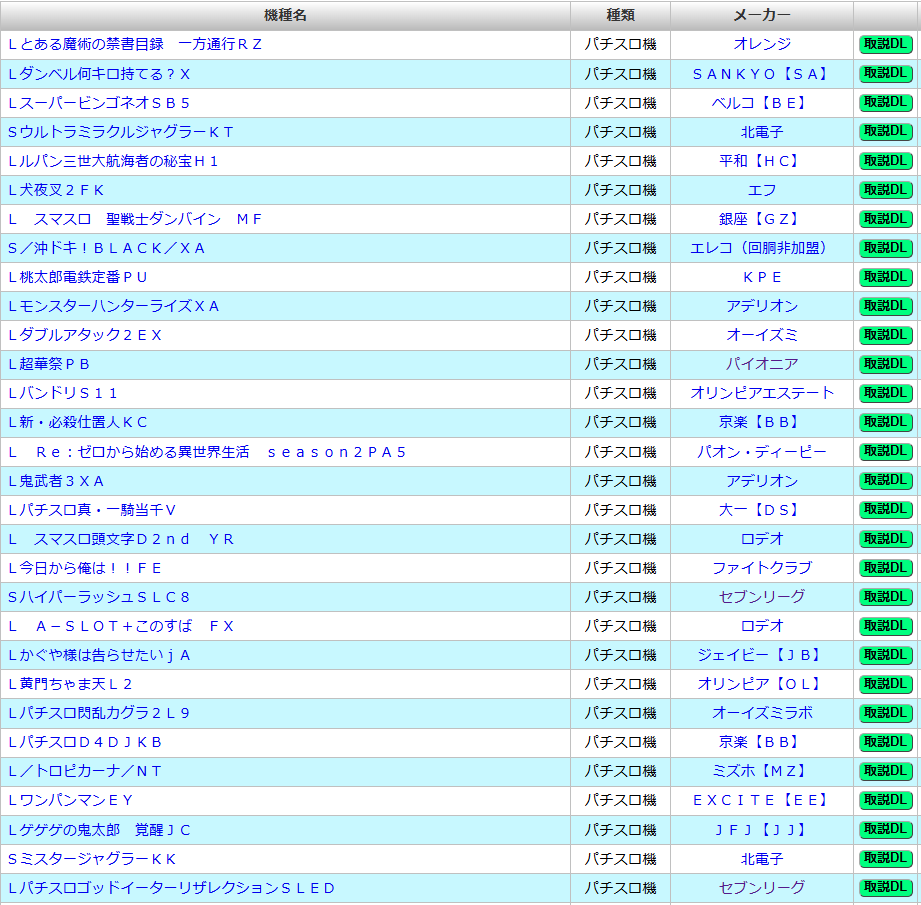Open the Ｌ超華祭ＰＢ machine link
This screenshot has height=905, width=921.
[x=49, y=364]
